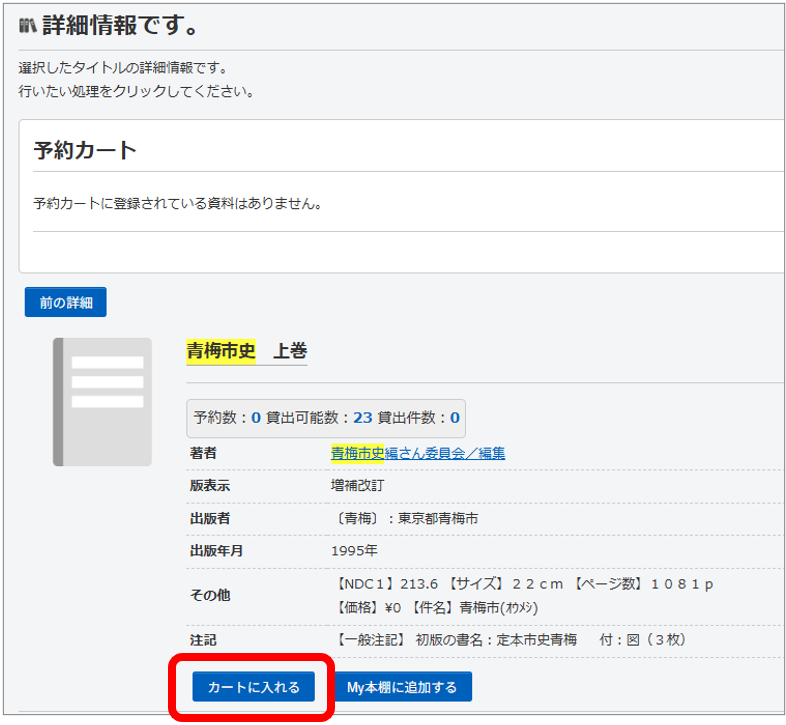Image resolution: width=786 pixels, height=725 pixels.
Task: Click the 増補改訂 edition value
Action: [x=357, y=486]
